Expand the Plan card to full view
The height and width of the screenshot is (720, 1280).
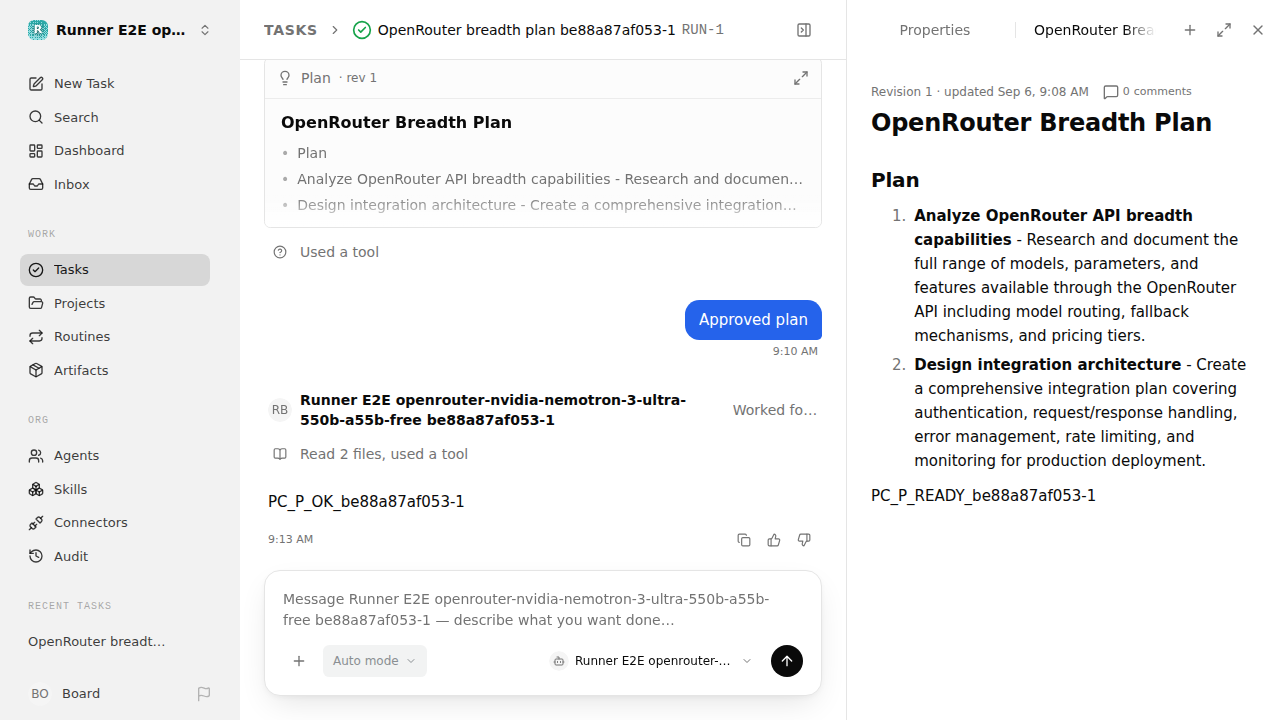point(801,78)
